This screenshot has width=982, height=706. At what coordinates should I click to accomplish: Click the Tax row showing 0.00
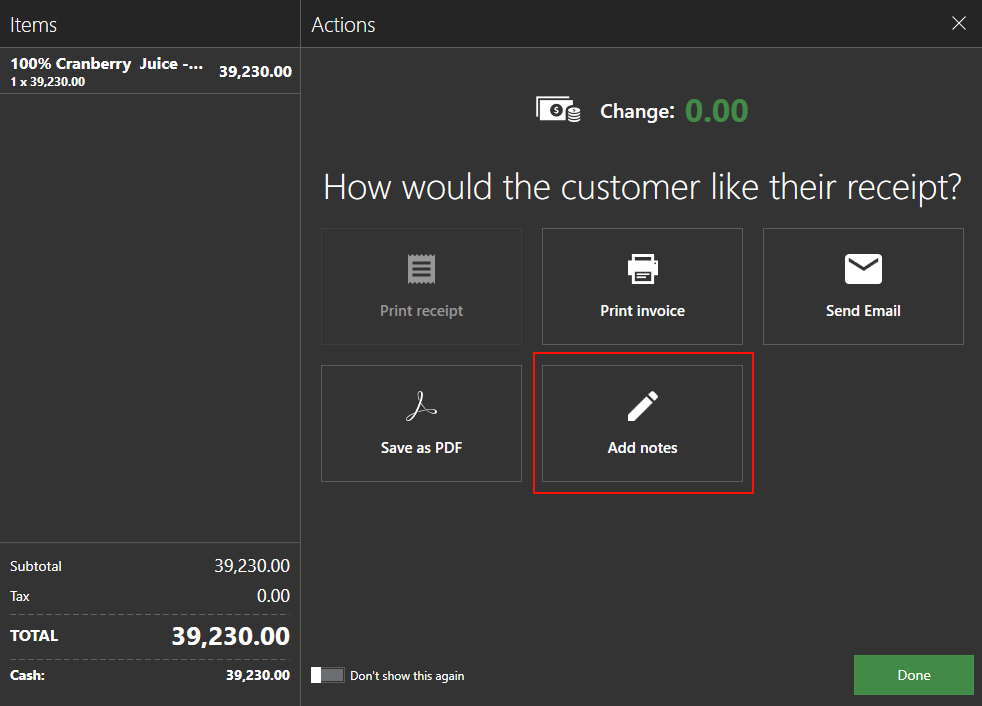[x=150, y=596]
